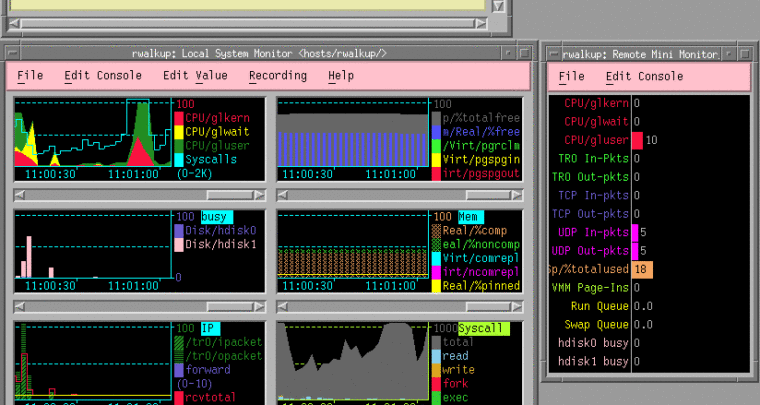Click left scroll arrow under the CPU graph
The image size is (760, 405).
(x=17, y=193)
